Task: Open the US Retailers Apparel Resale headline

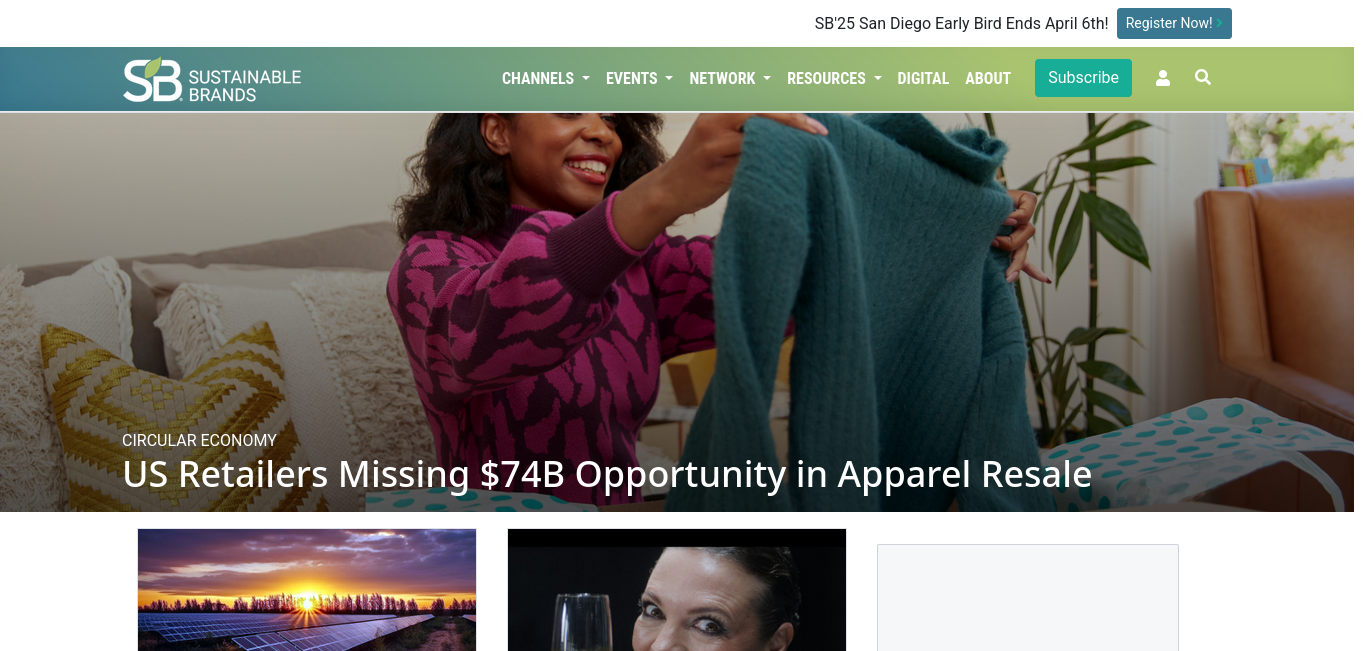Action: click(x=606, y=474)
